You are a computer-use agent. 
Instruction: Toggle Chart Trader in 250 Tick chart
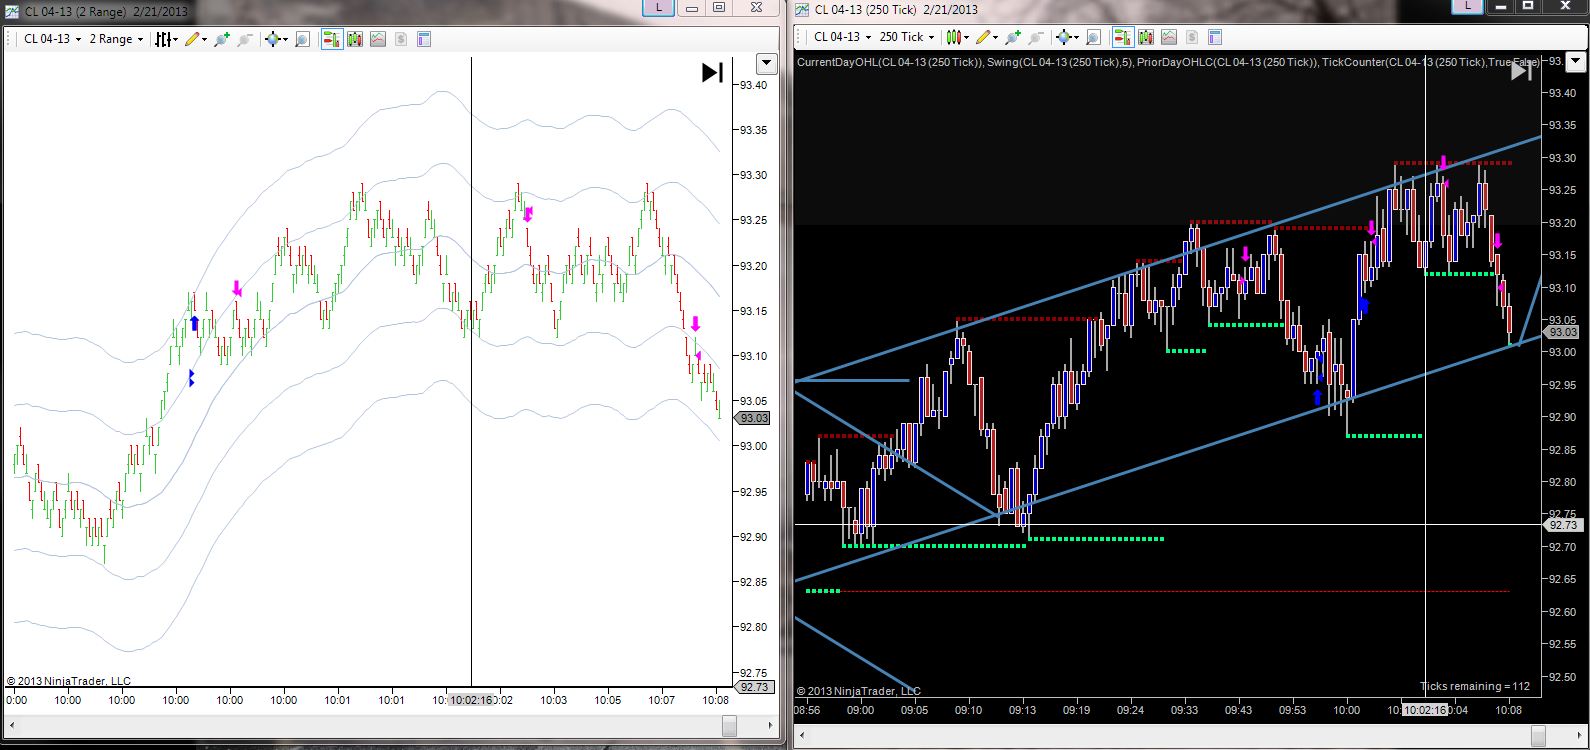[1122, 37]
